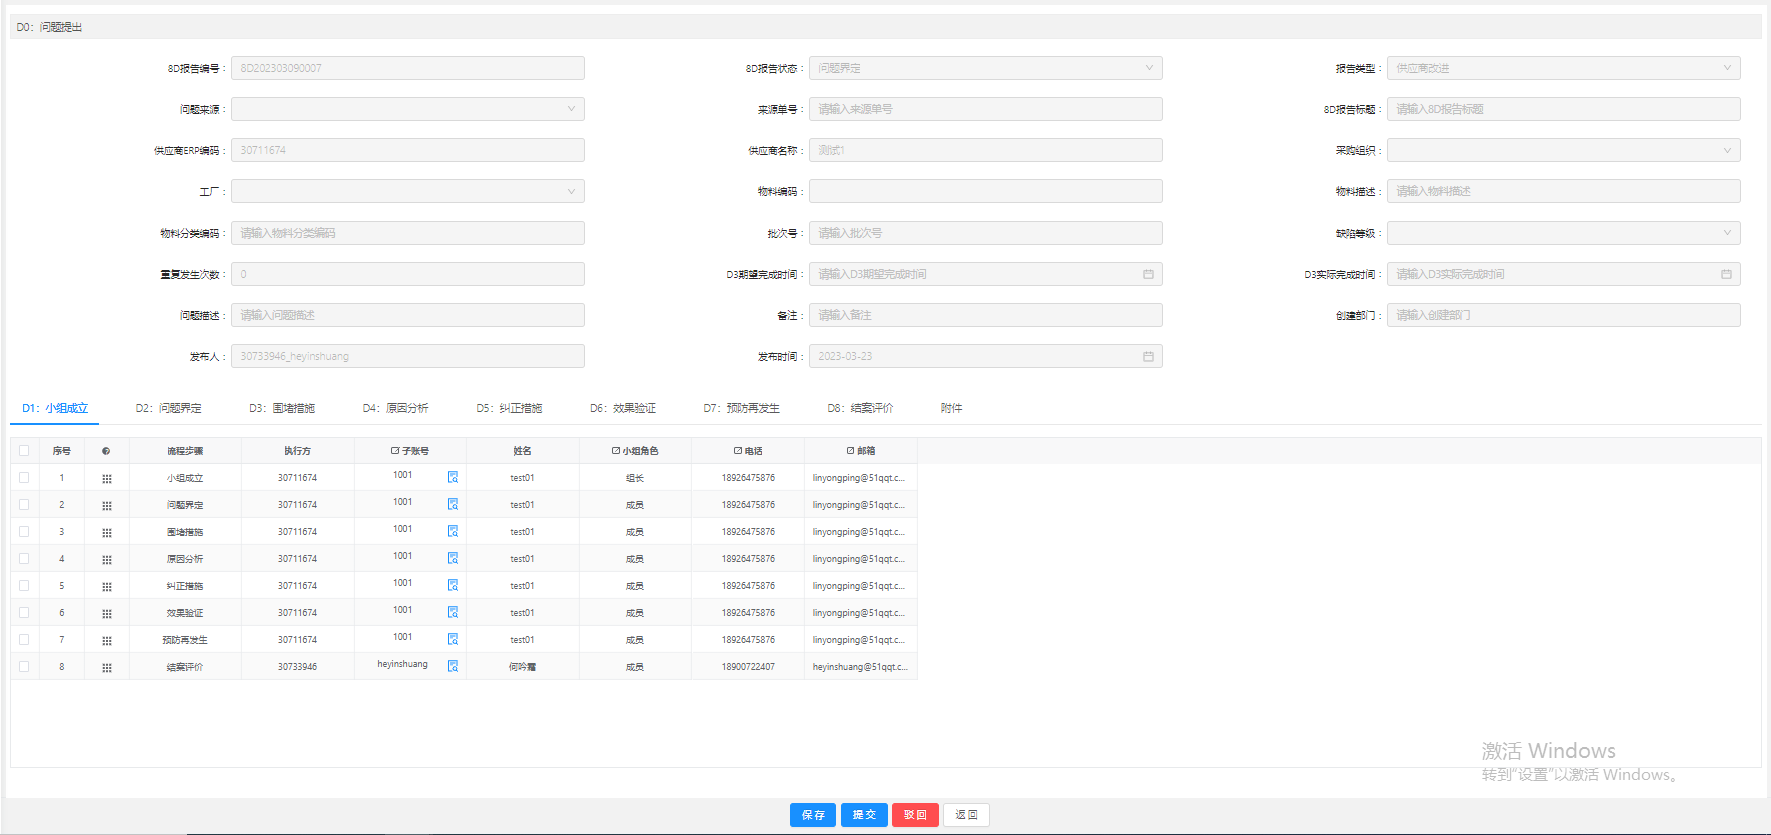Check the checkbox for row 2 问题界定
The image size is (1771, 835).
24,505
